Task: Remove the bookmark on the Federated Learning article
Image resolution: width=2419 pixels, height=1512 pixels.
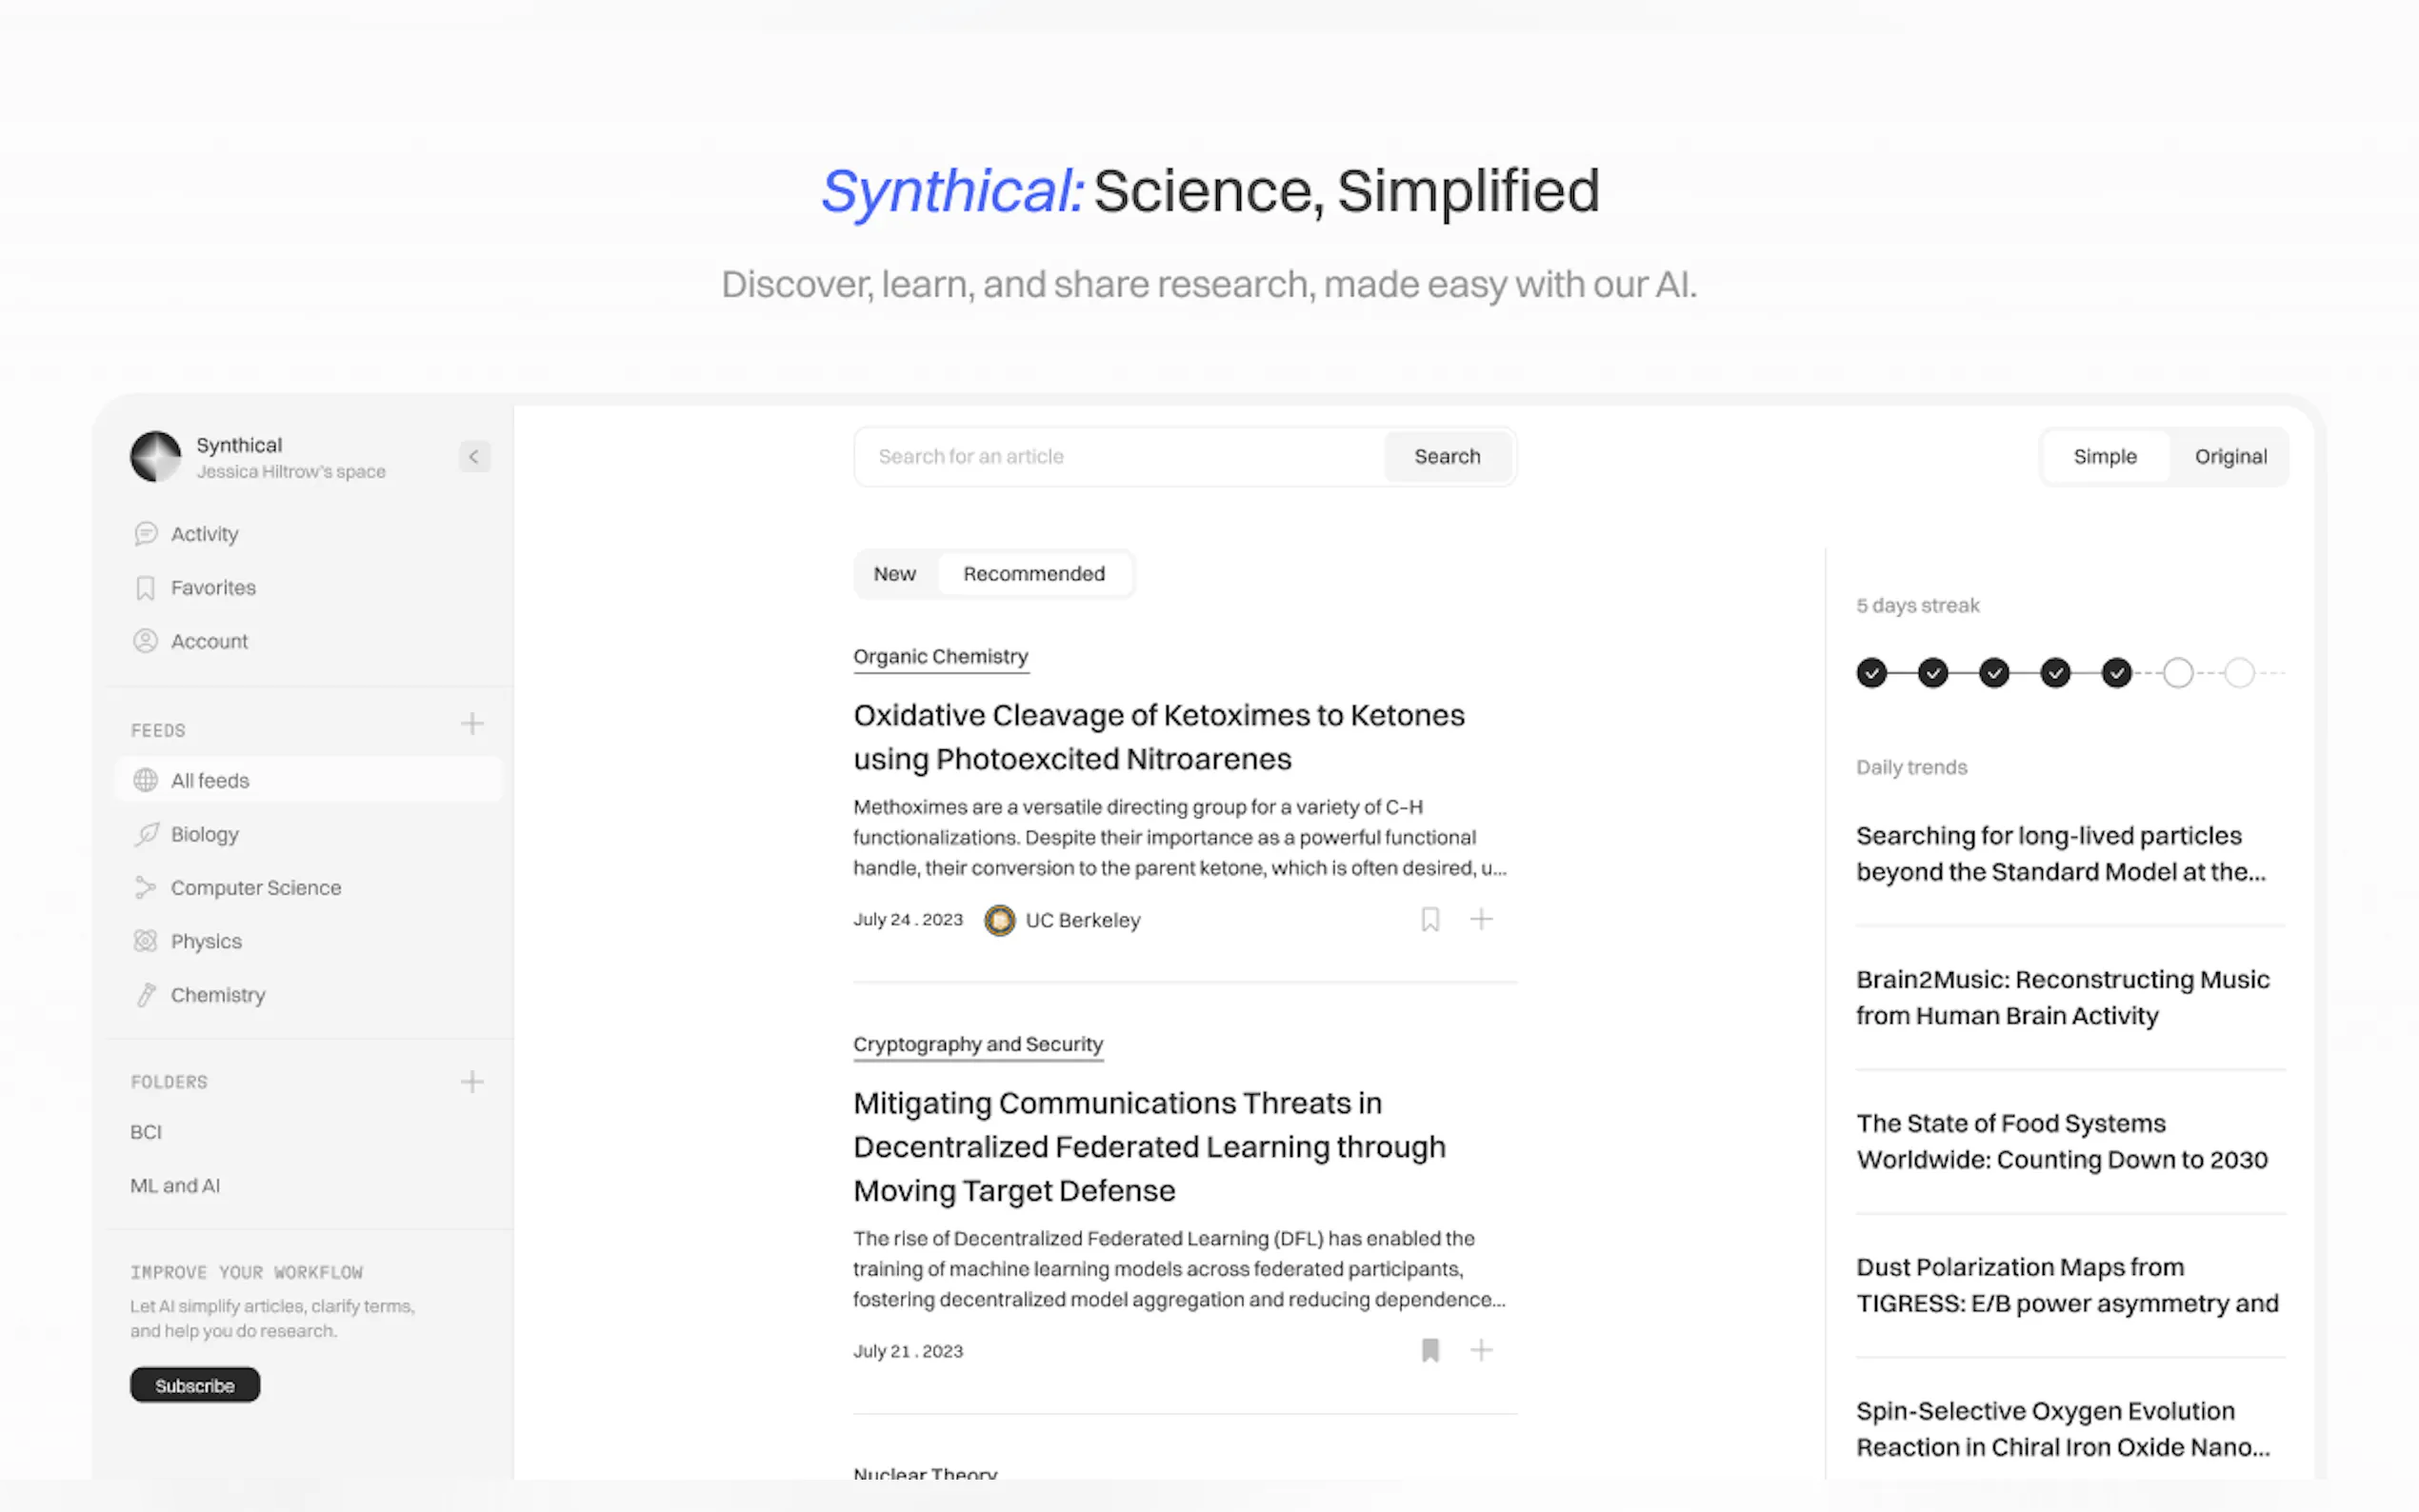Action: tap(1430, 1350)
